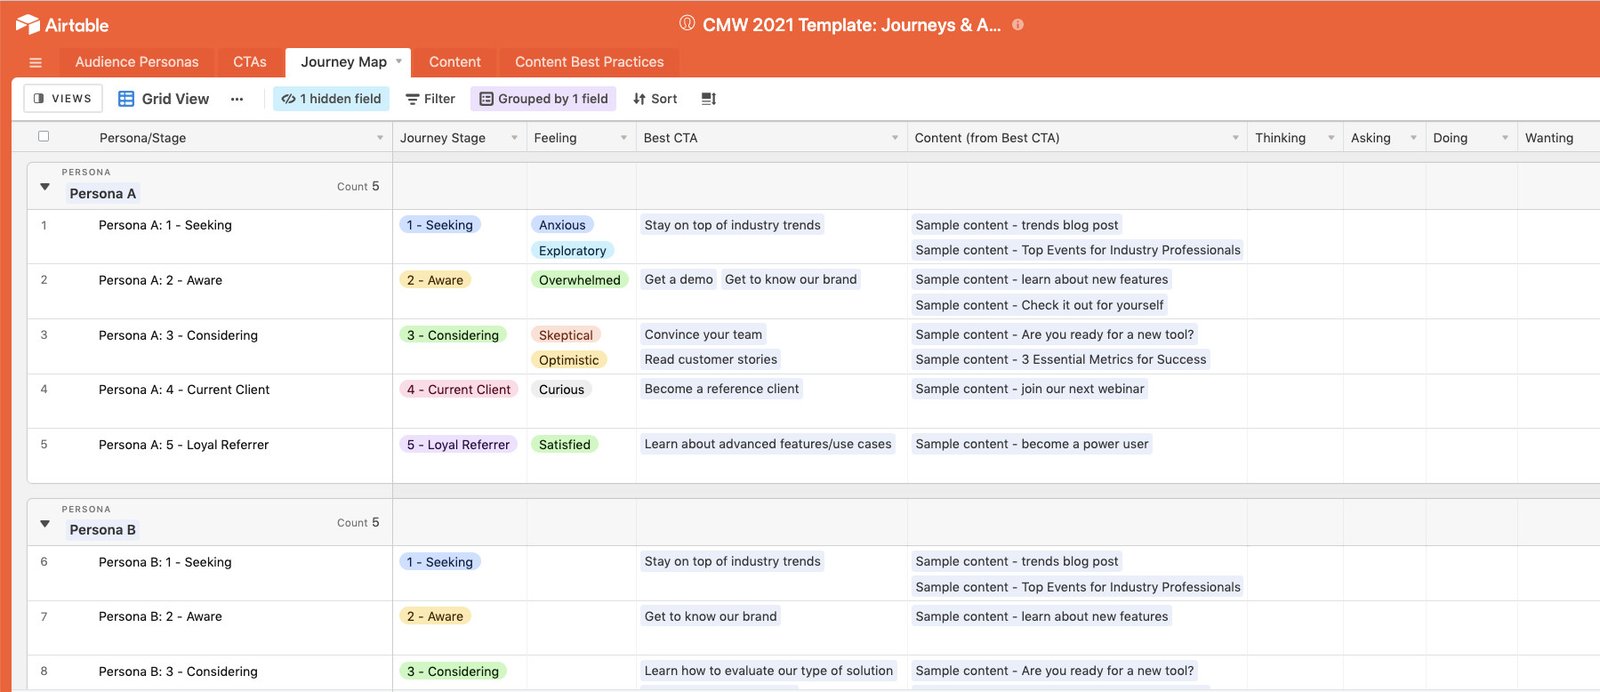1600x692 pixels.
Task: Open the Sort options
Action: coord(655,99)
